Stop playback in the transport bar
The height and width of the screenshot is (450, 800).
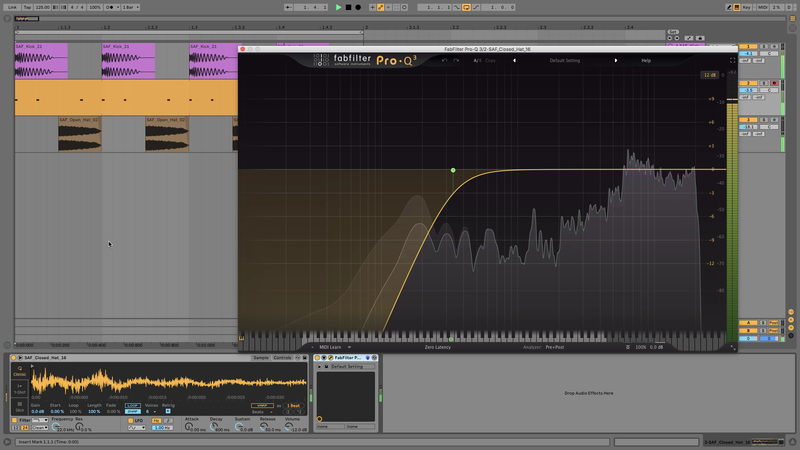pos(348,7)
